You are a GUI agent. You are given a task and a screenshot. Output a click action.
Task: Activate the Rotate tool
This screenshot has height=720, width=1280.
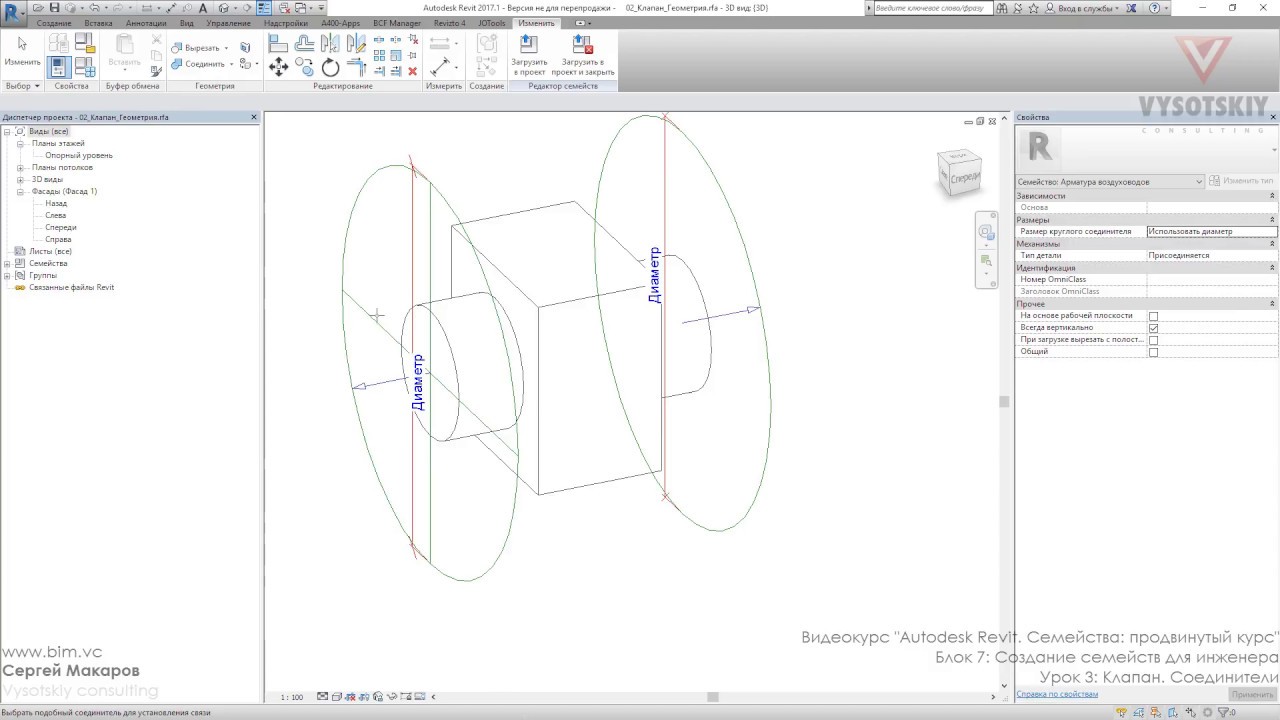[330, 67]
